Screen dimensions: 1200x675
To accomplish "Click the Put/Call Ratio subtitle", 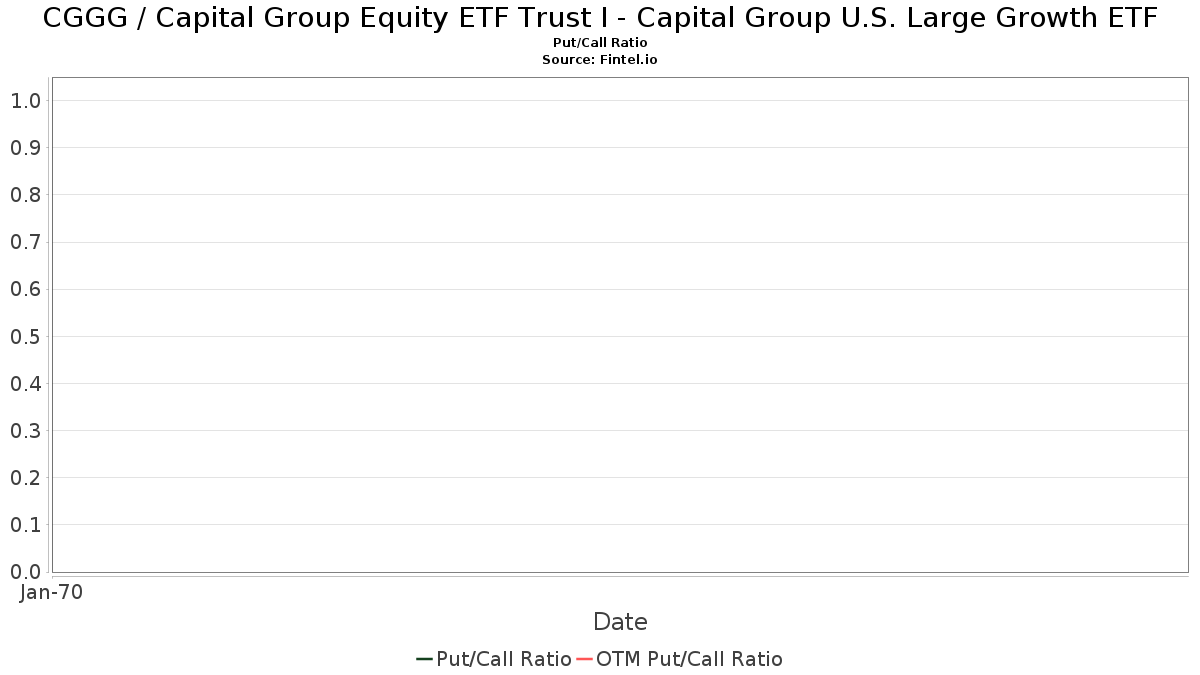I will tap(600, 43).
